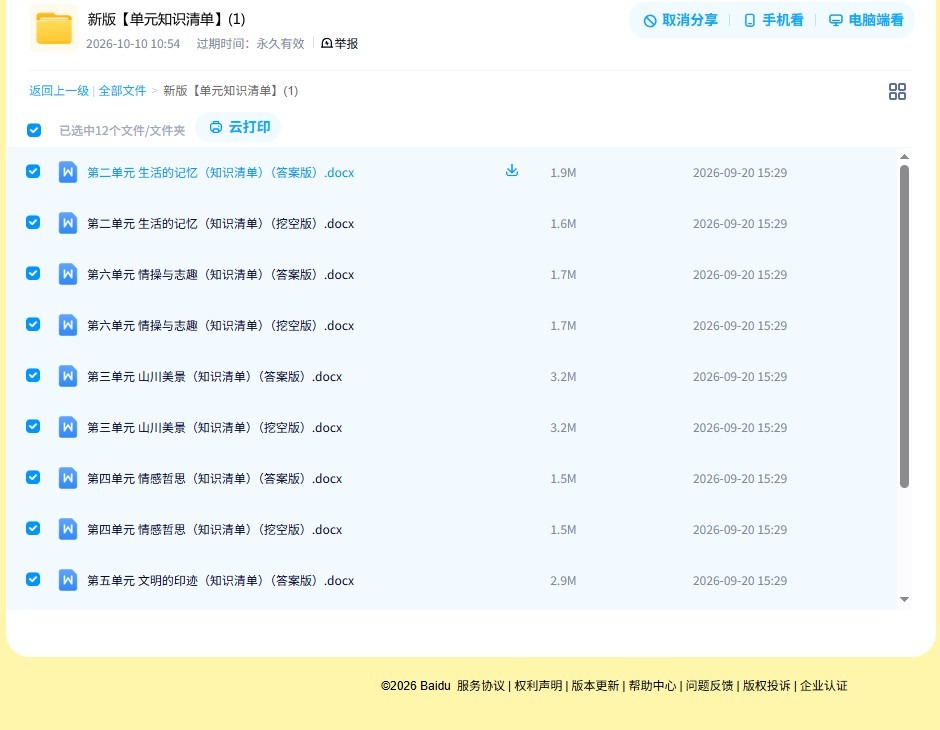Screen dimensions: 940x730
Task: Click Word icon of 第六单元 情操与志趣 答案版
Action: pyautogui.click(x=68, y=274)
